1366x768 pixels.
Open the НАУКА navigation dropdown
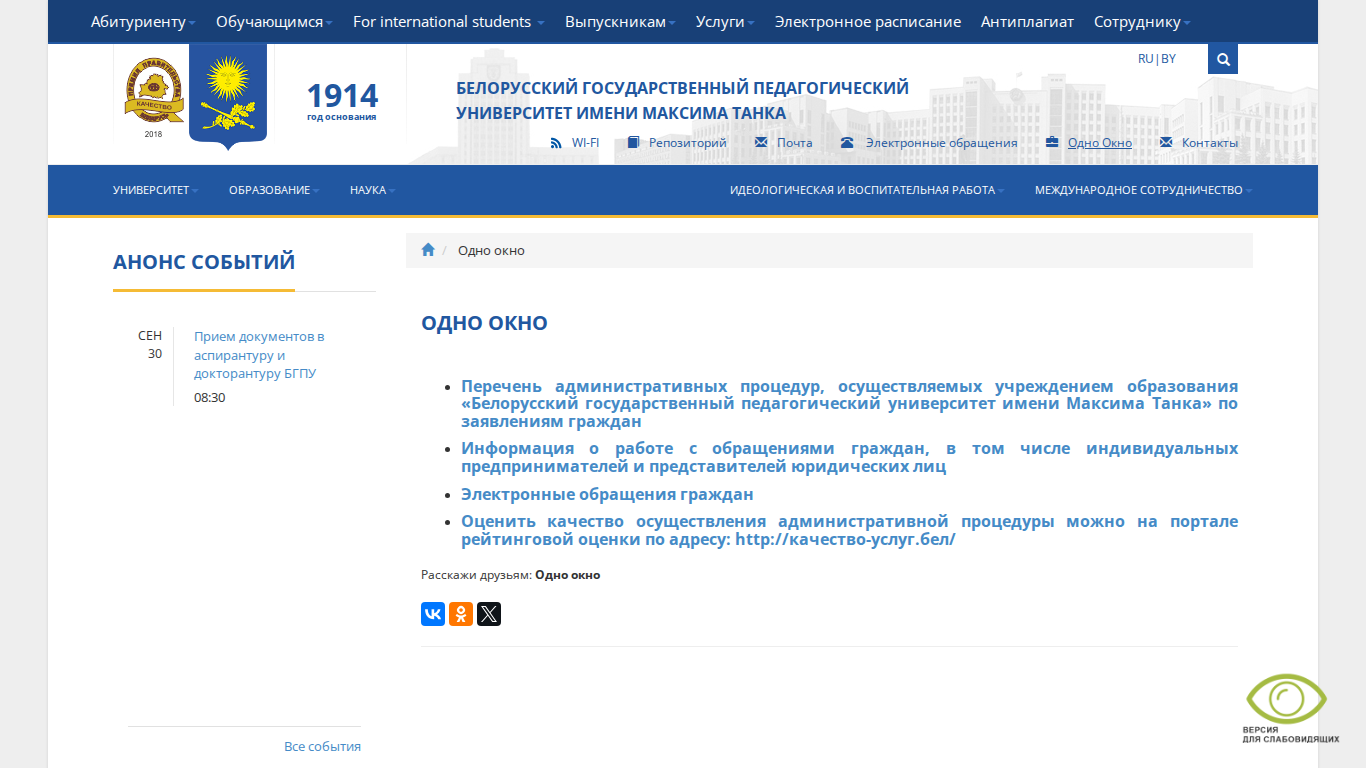coord(372,190)
